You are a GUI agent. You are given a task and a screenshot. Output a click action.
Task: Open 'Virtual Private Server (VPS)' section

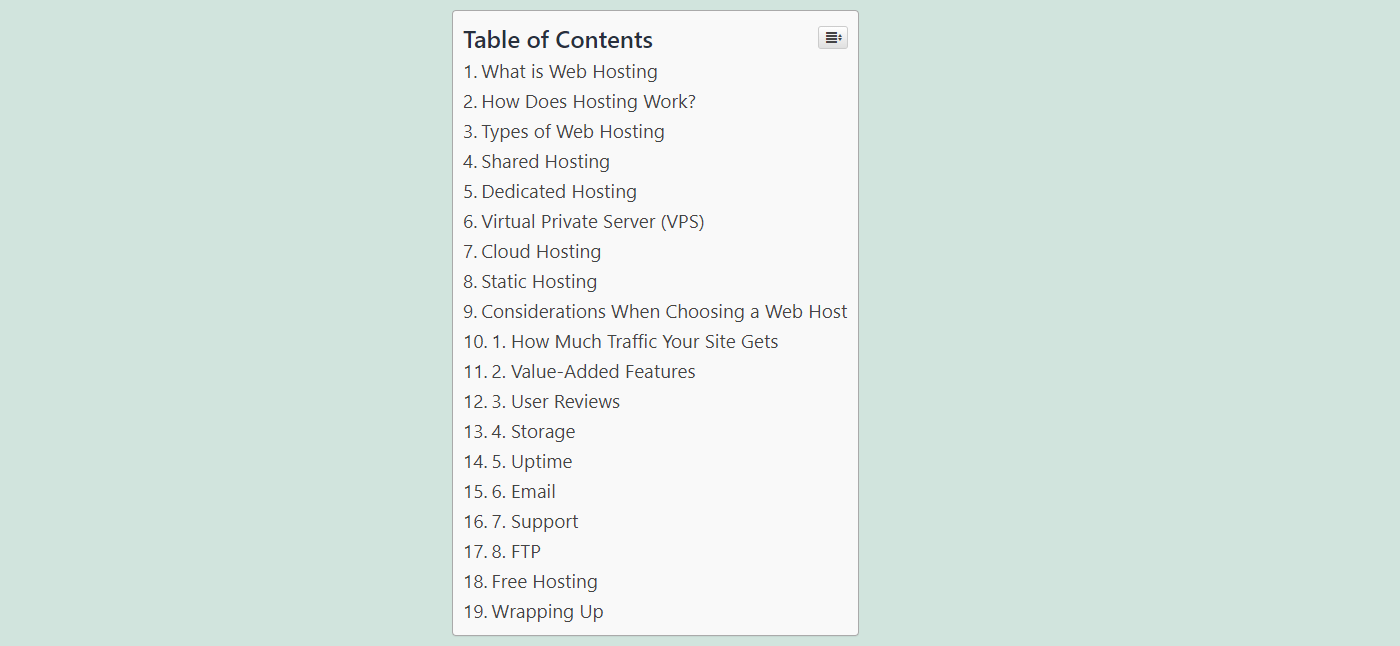click(x=593, y=221)
